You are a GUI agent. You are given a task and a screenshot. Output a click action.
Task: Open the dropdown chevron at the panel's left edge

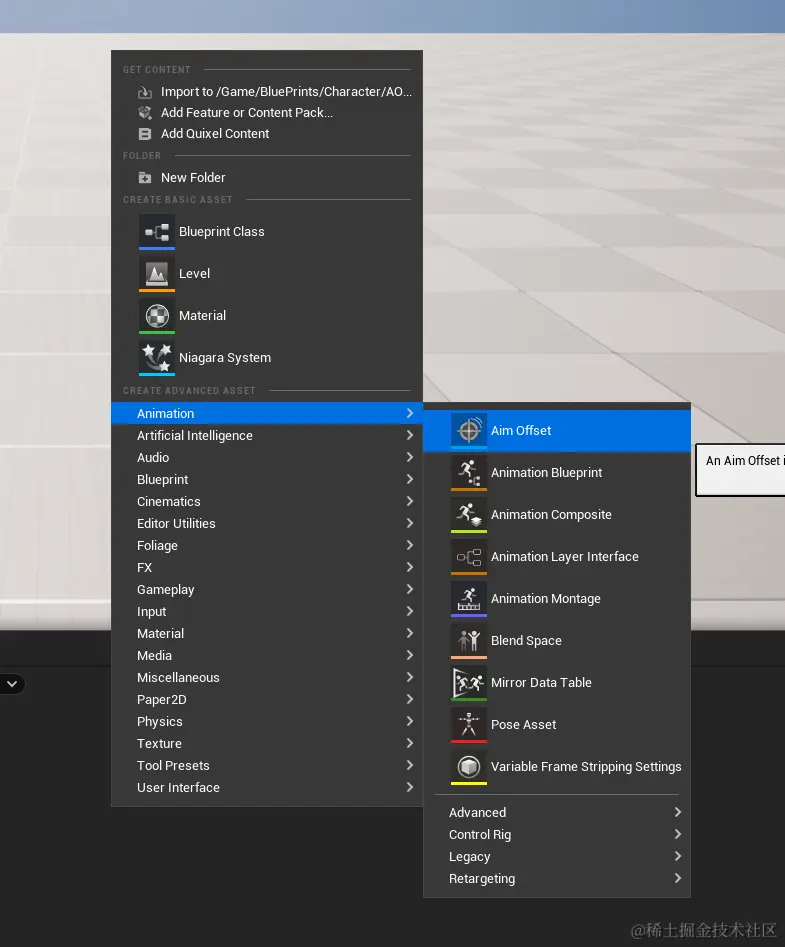(x=11, y=684)
